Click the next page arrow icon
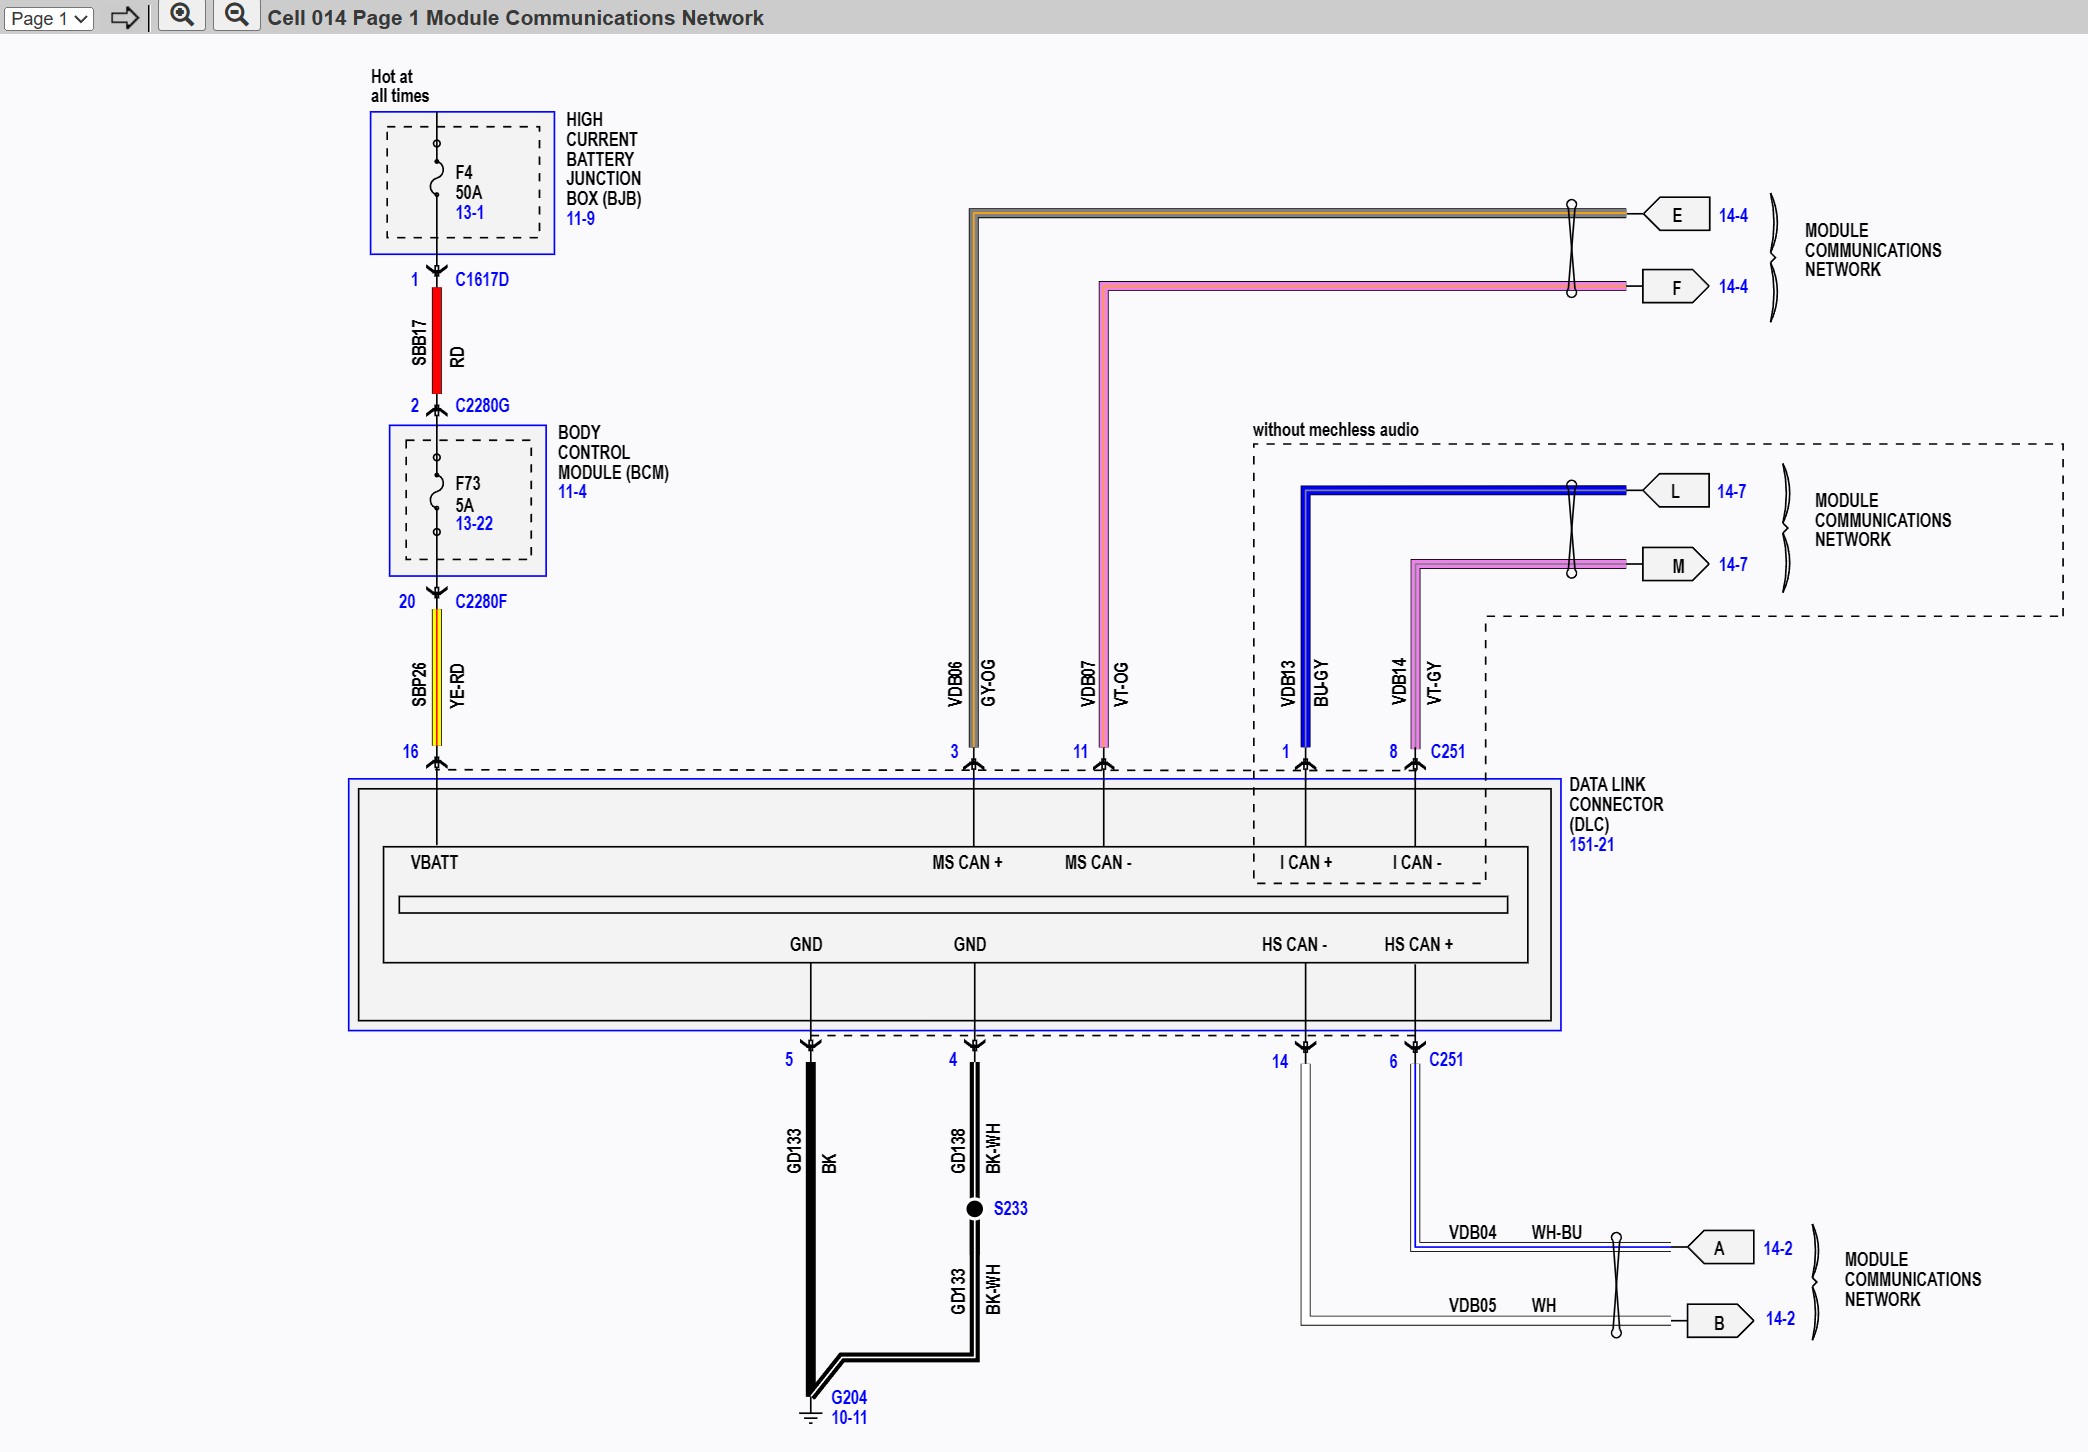Screen dimensions: 2088x1452 point(125,17)
